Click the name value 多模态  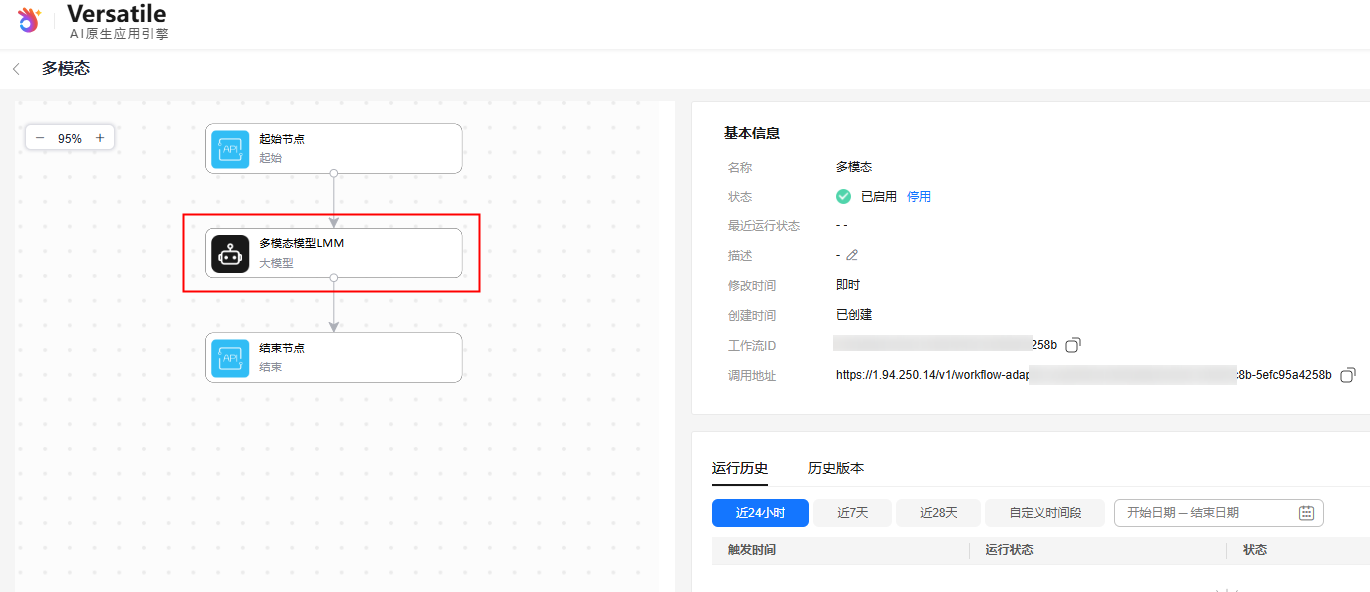(854, 167)
